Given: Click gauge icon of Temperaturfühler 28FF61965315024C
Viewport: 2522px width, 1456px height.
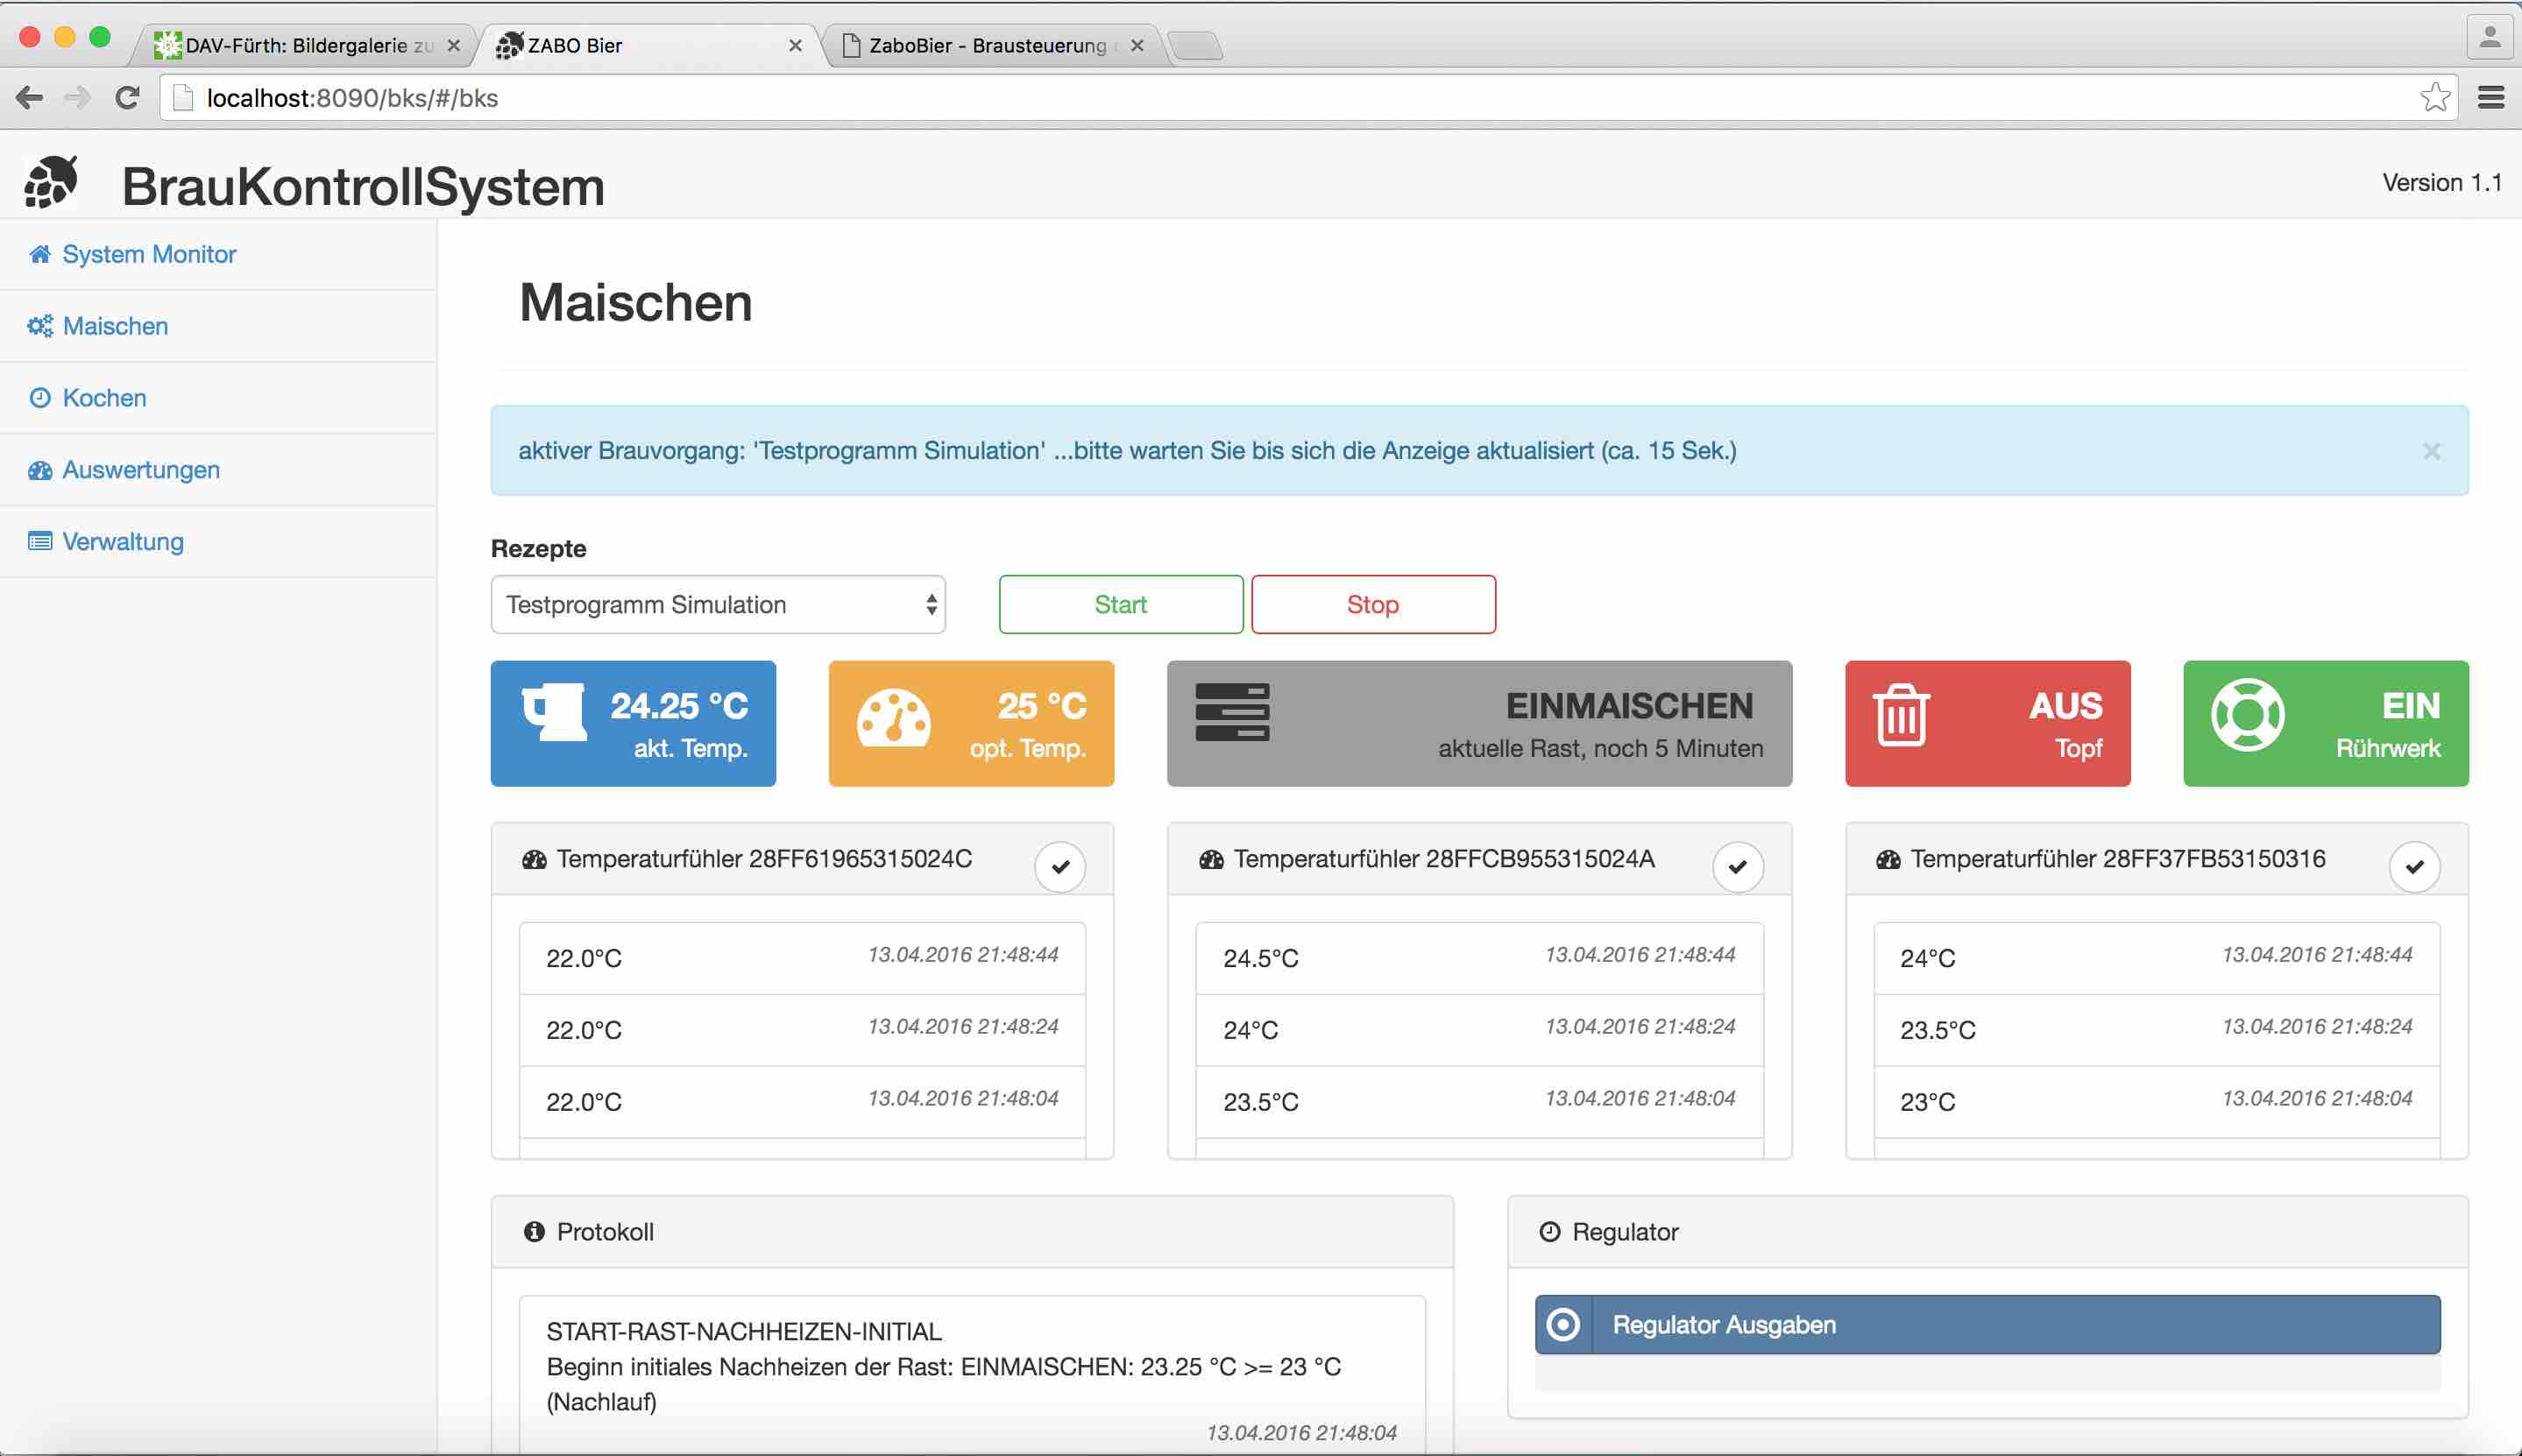Looking at the screenshot, I should pos(534,860).
